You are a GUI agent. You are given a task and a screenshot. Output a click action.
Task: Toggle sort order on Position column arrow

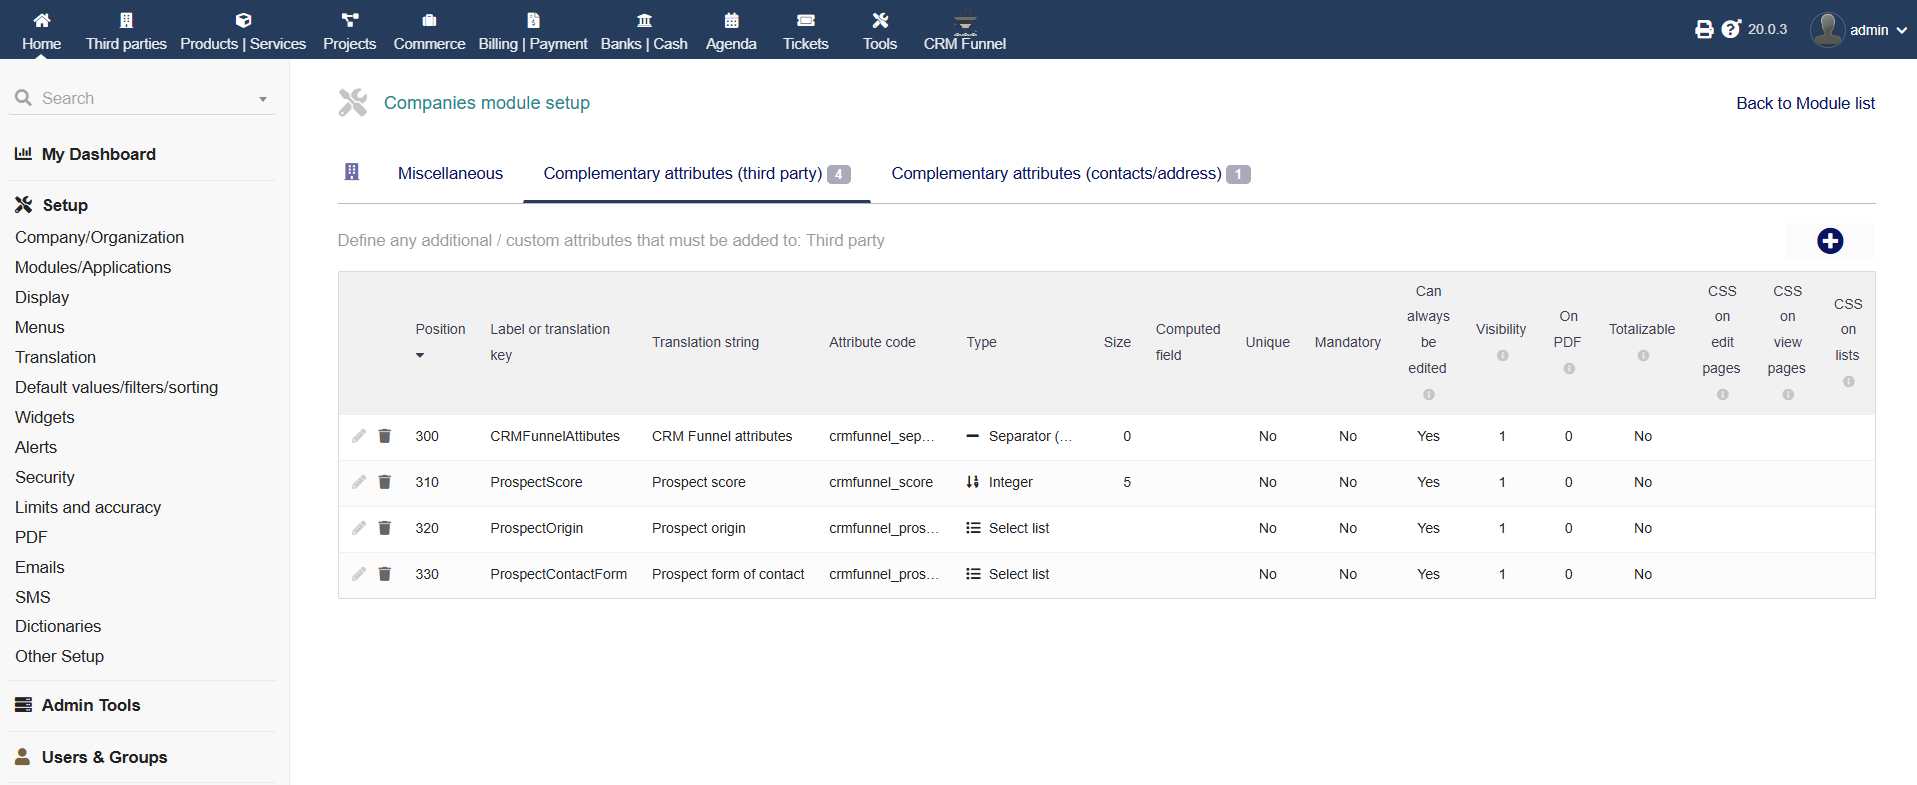(x=420, y=356)
